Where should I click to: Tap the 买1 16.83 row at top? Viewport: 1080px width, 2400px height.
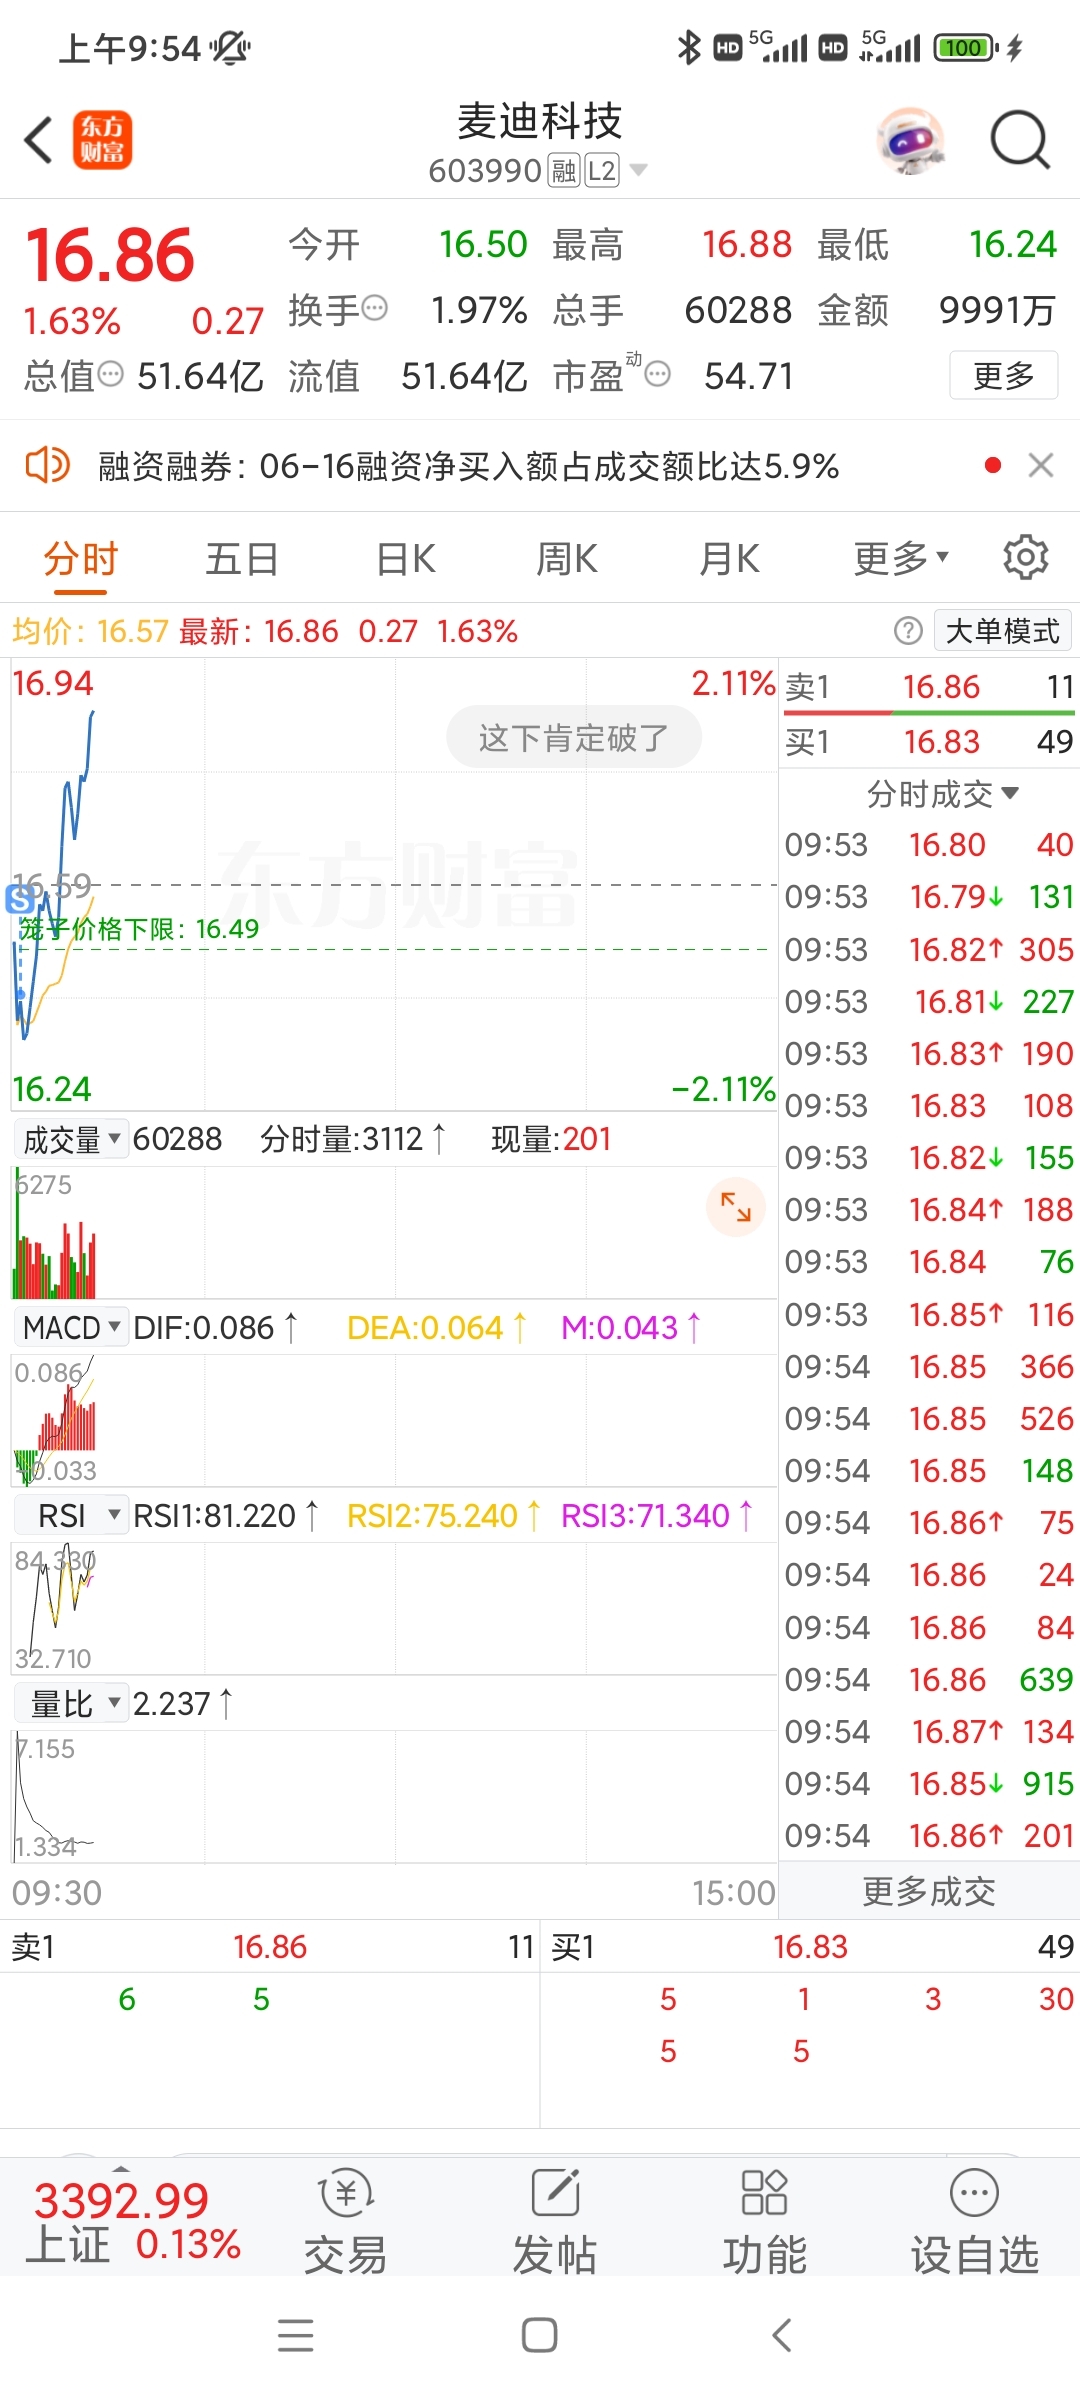[929, 742]
